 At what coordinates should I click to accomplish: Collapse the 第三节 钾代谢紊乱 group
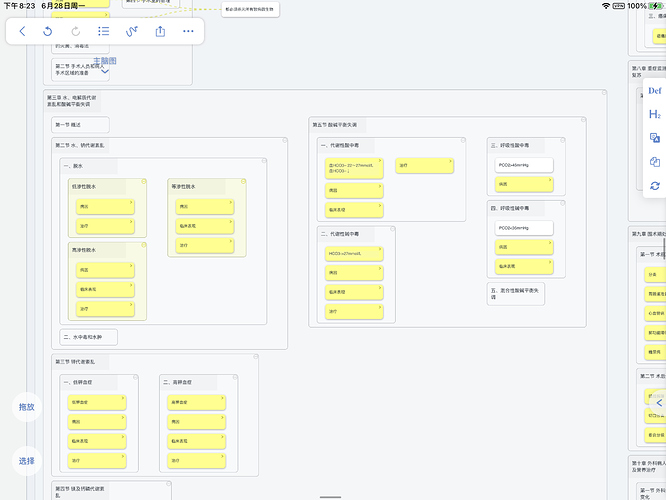tap(256, 357)
